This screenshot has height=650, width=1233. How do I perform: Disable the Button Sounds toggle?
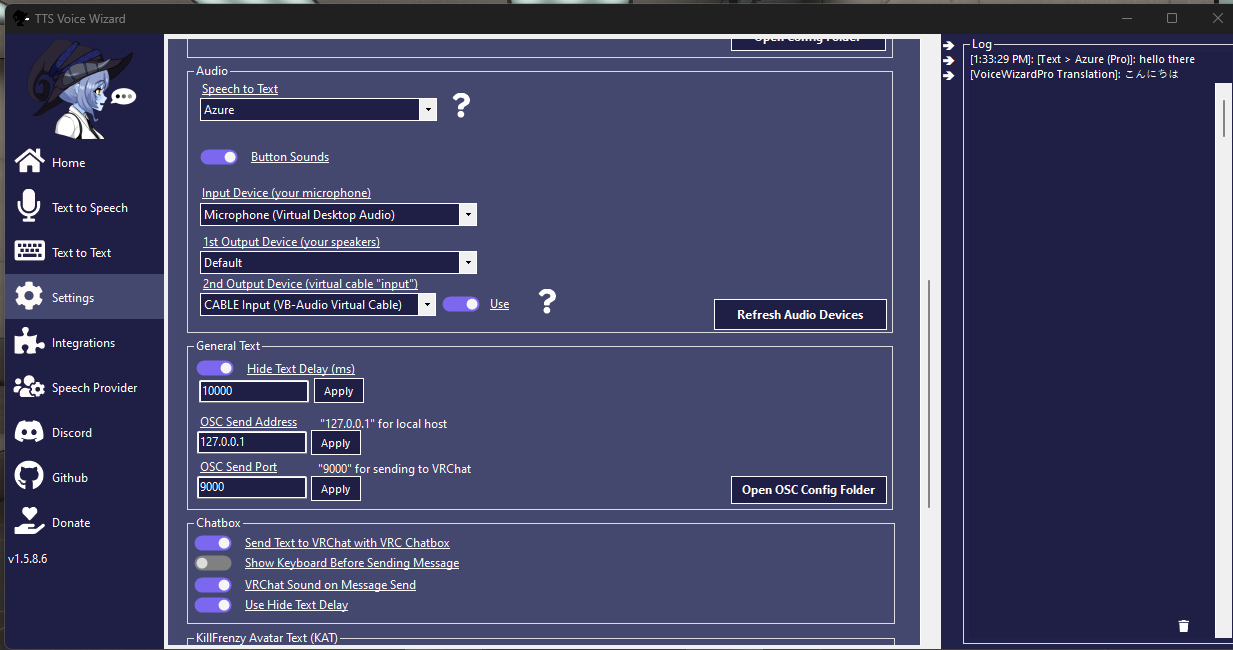(x=218, y=157)
